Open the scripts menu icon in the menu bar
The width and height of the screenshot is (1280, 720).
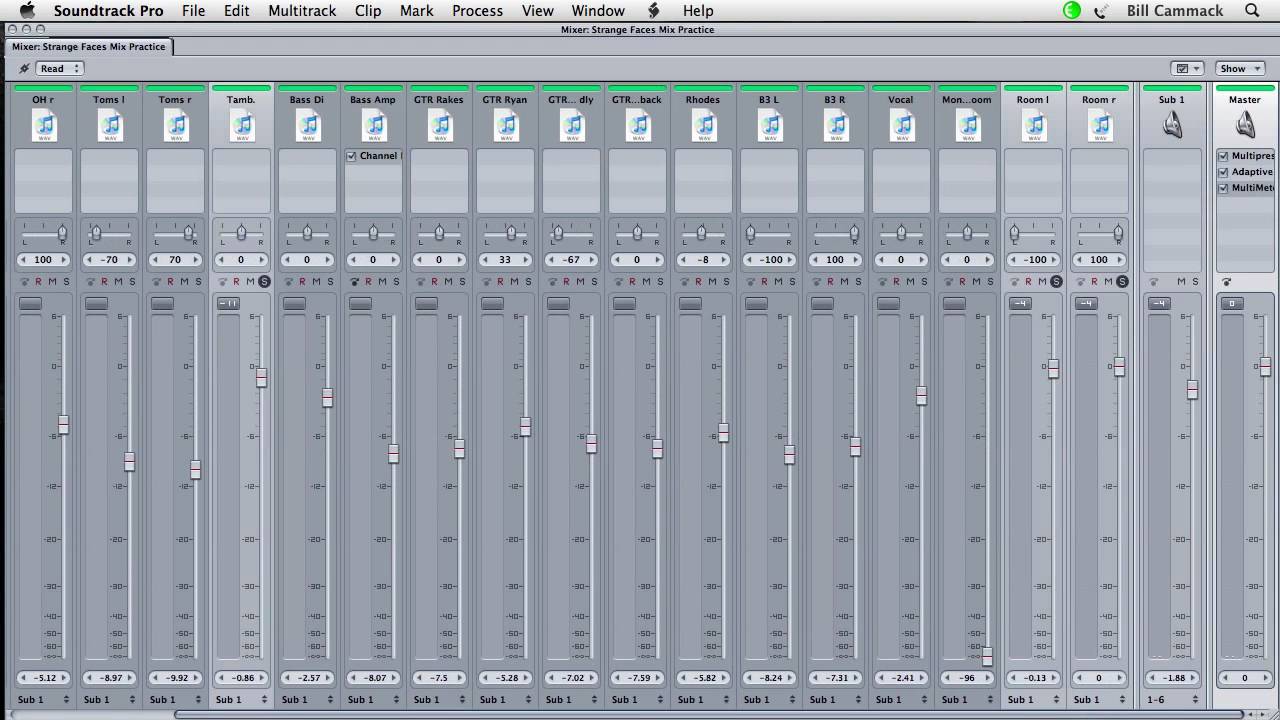pyautogui.click(x=654, y=10)
